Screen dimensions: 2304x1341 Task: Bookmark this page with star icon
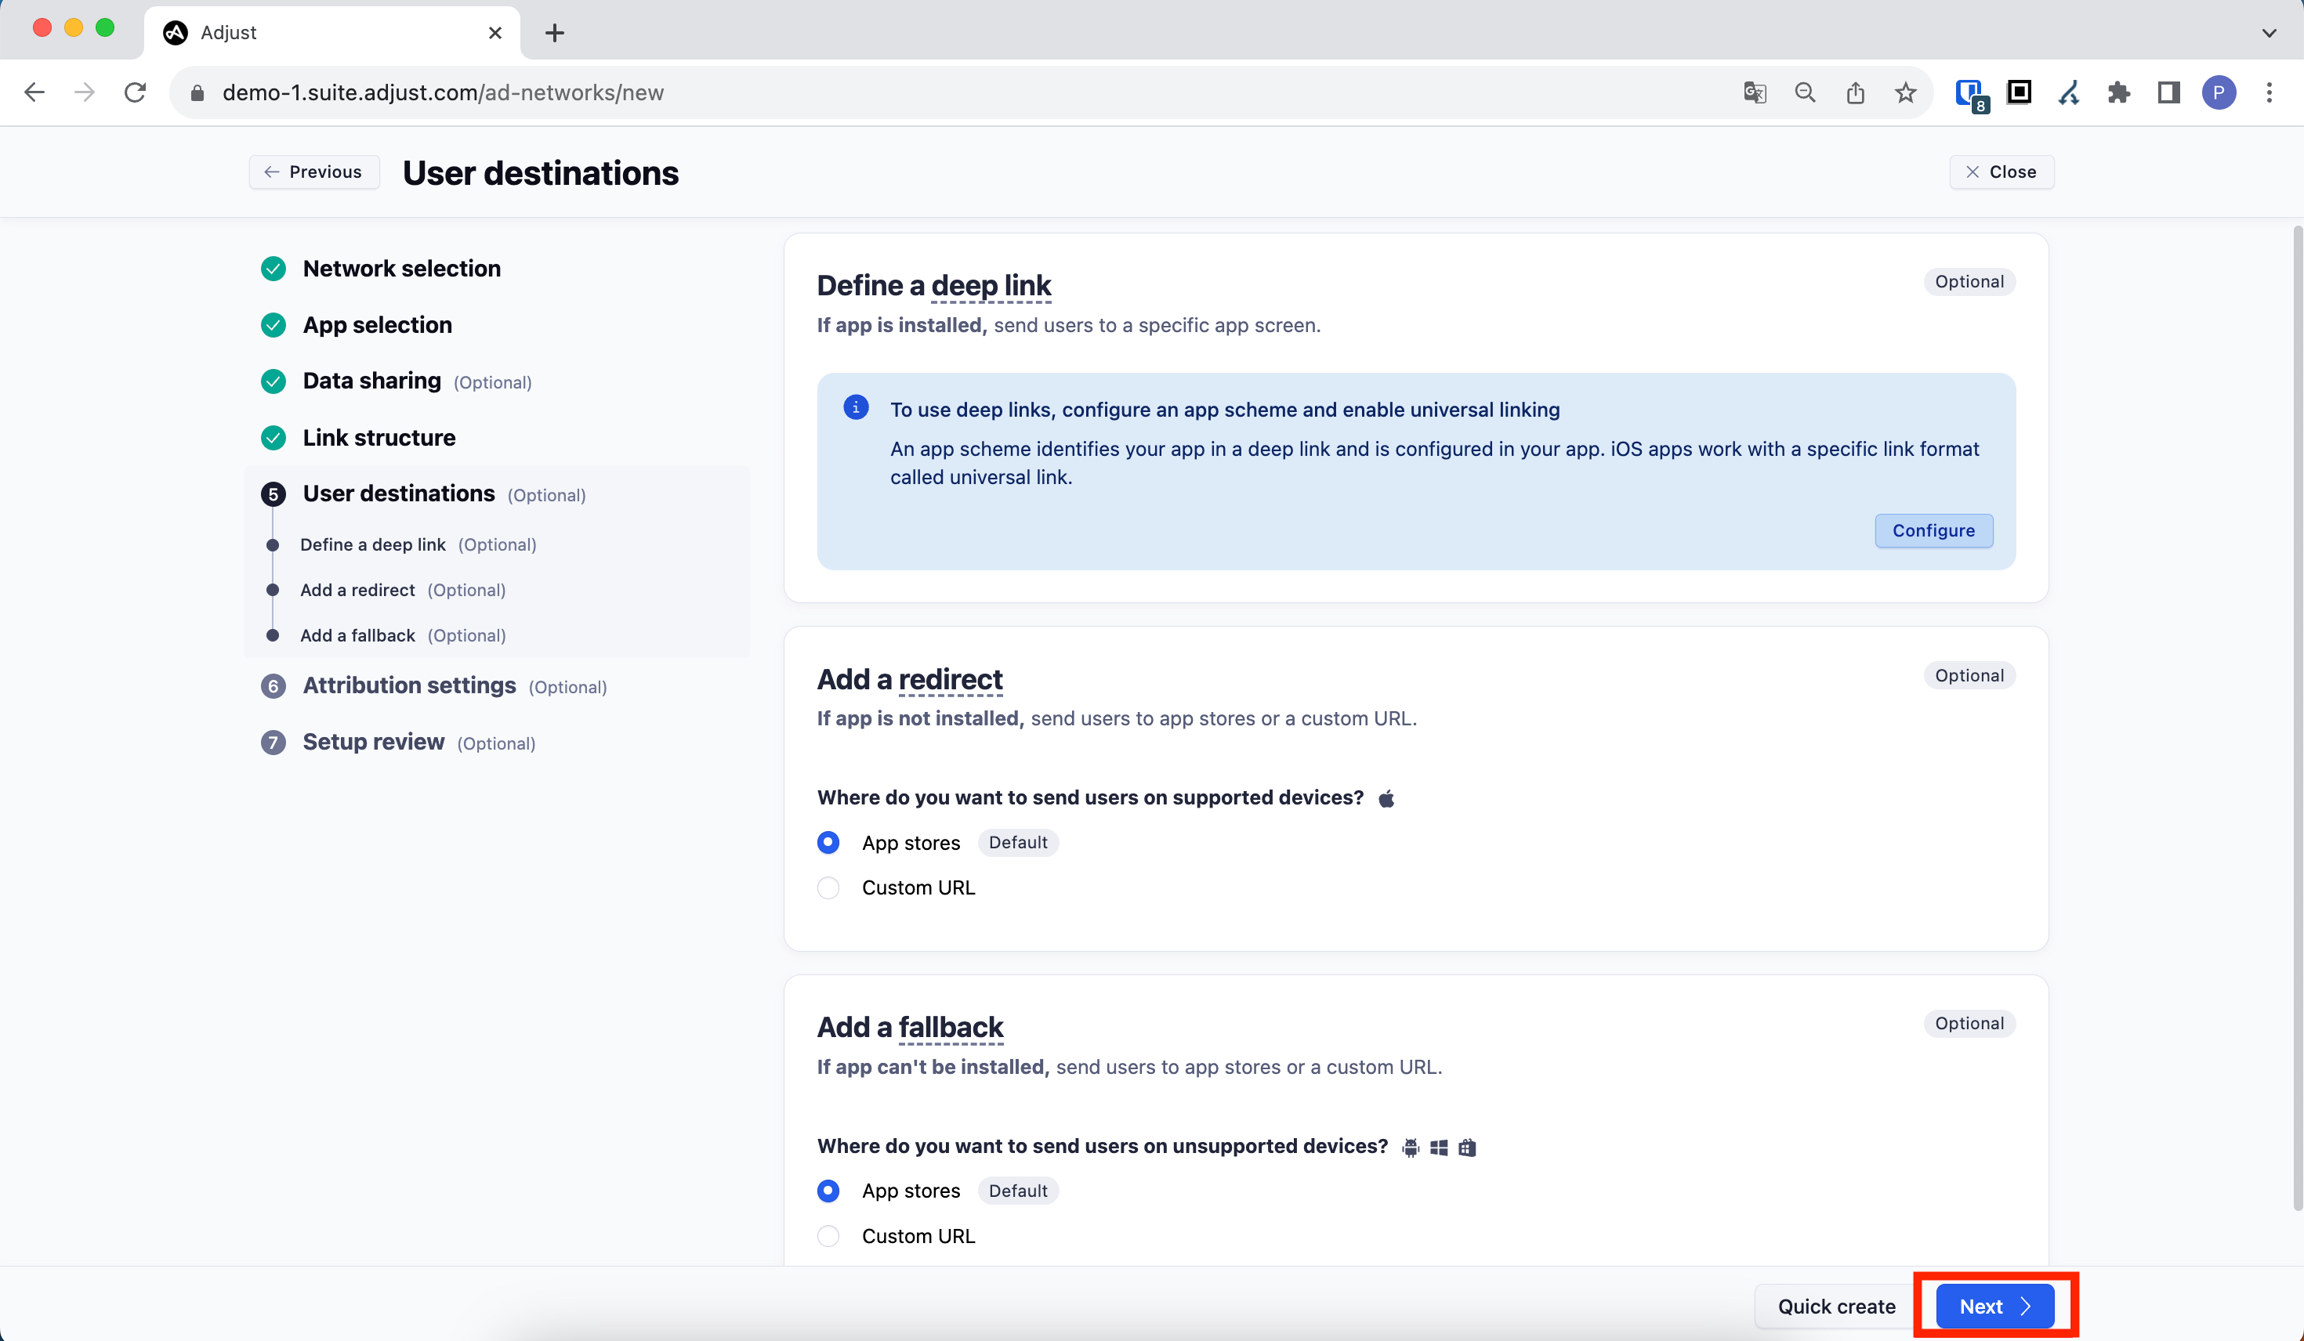1905,93
